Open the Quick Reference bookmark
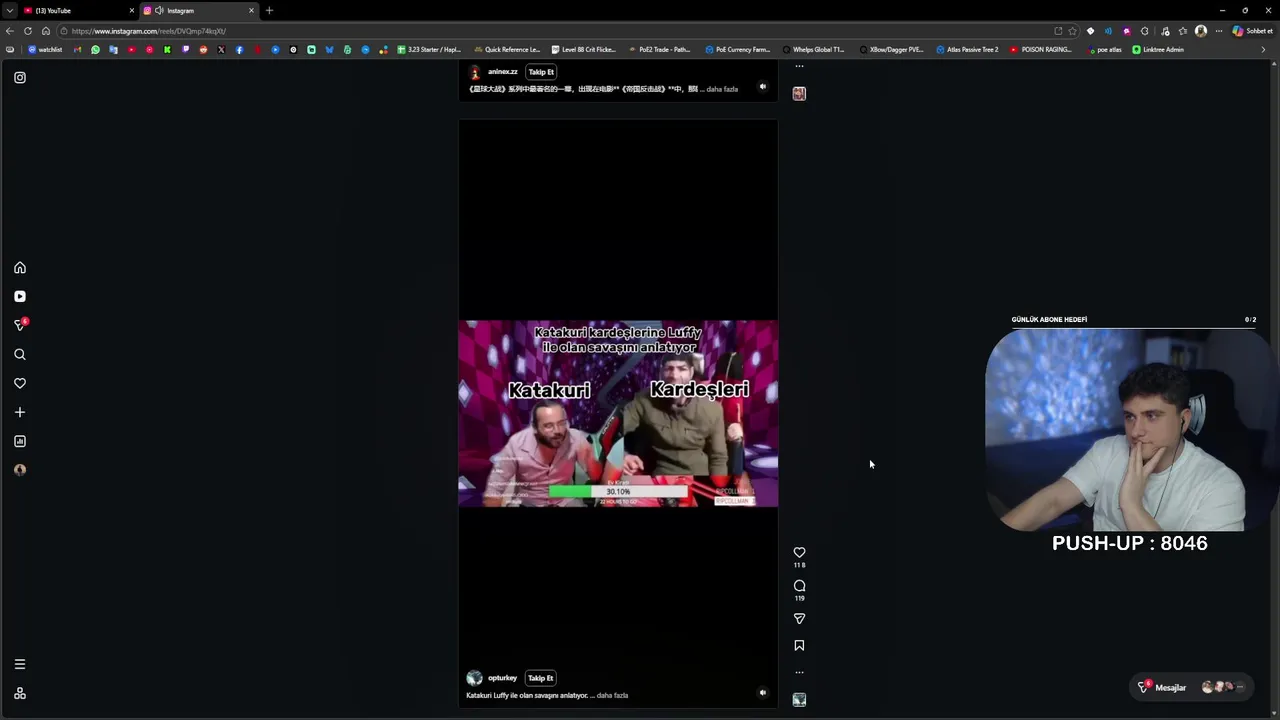Screen dimensions: 1280x720 click(x=507, y=50)
